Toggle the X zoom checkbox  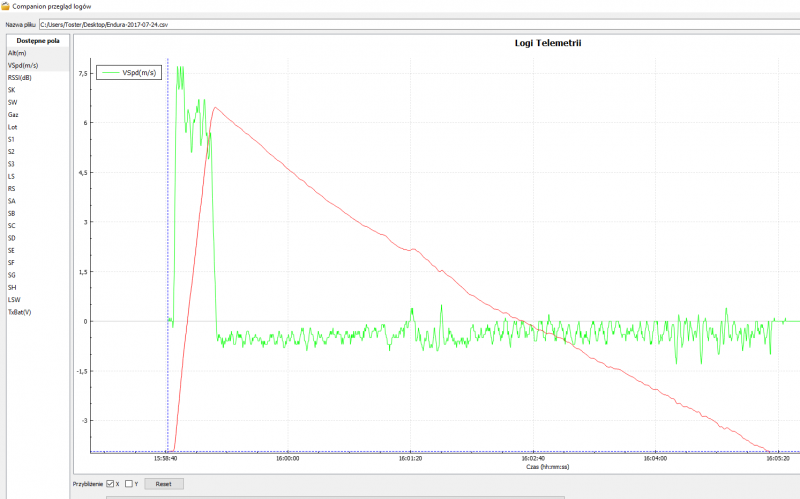(x=111, y=484)
